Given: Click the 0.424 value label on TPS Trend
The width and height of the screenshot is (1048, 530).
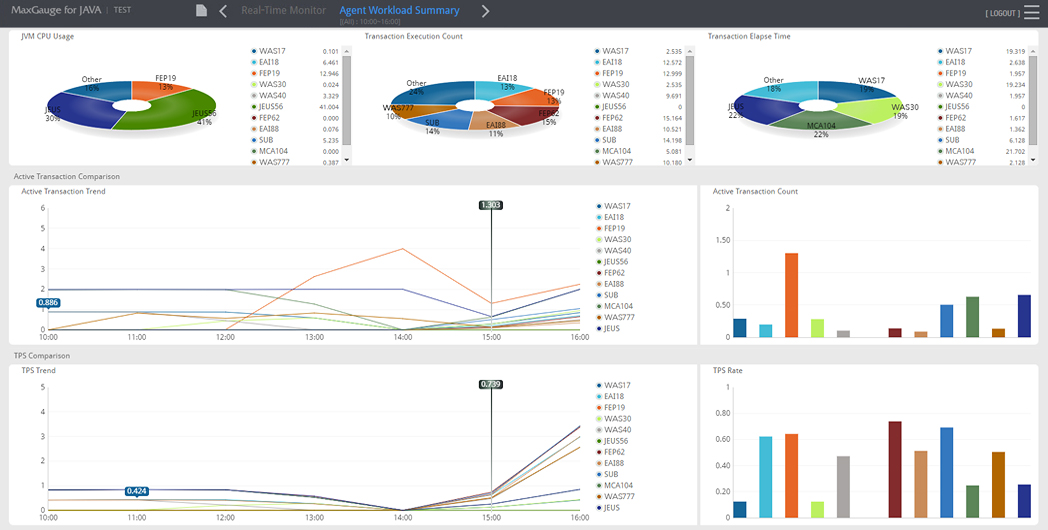Looking at the screenshot, I should click(136, 491).
